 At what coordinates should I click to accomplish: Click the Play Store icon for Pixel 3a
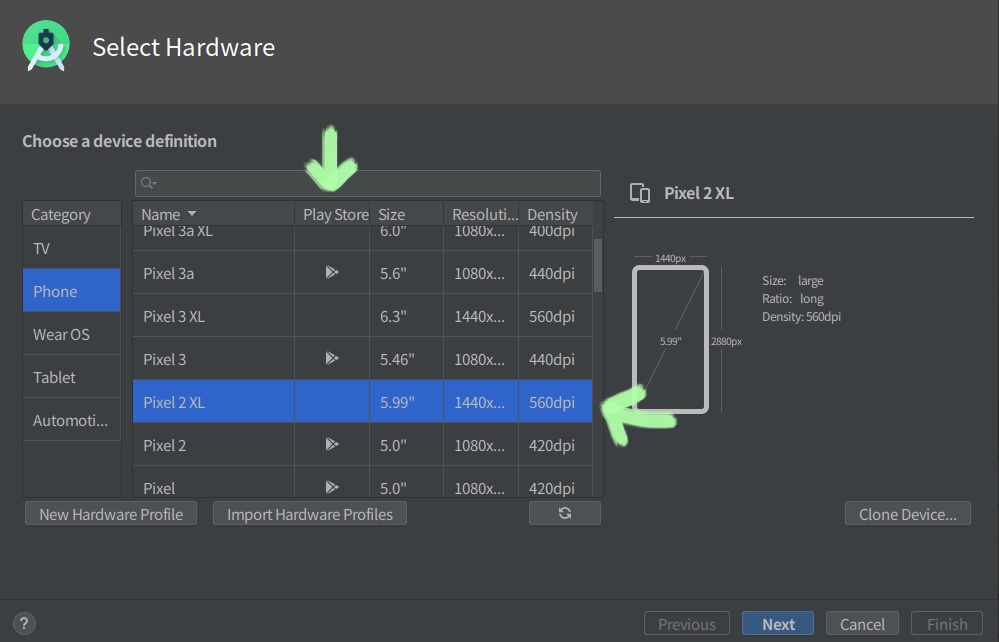[332, 273]
